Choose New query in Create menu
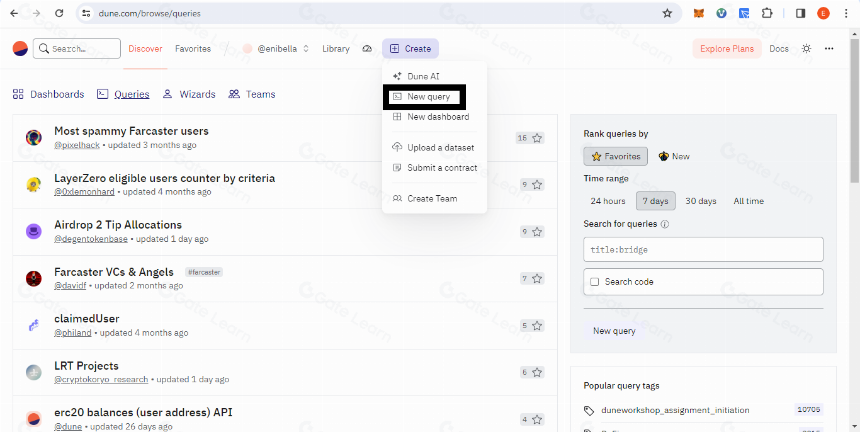 pos(422,97)
